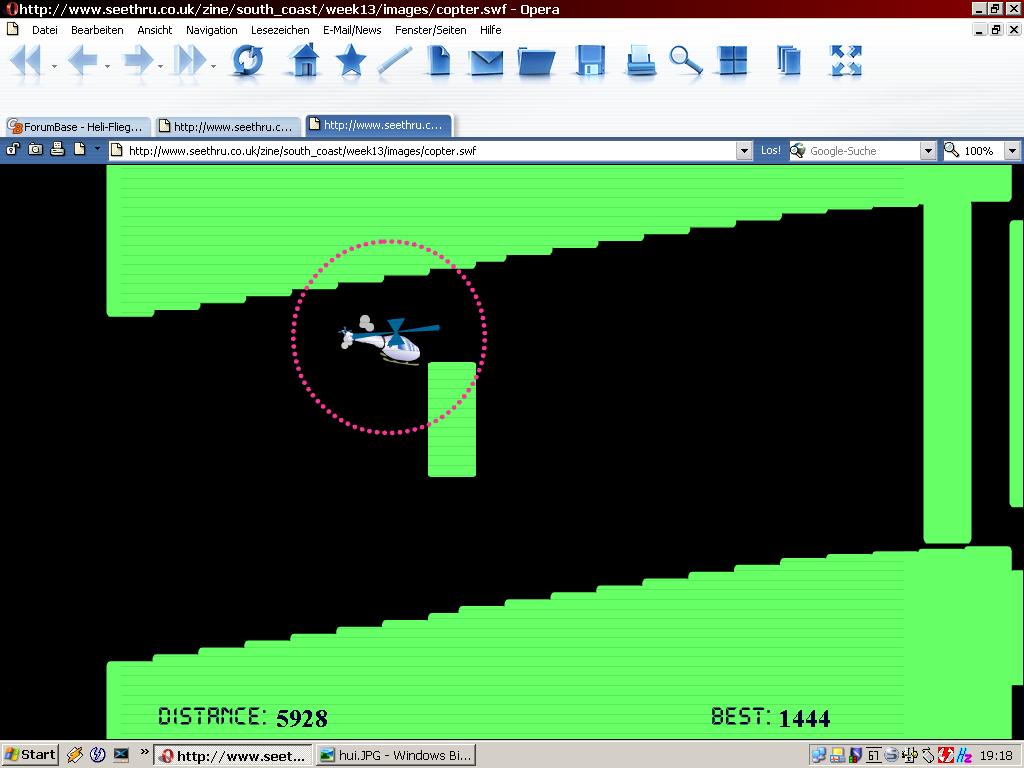Click the page icon left of Datei menu
The width and height of the screenshot is (1024, 768).
click(x=12, y=29)
